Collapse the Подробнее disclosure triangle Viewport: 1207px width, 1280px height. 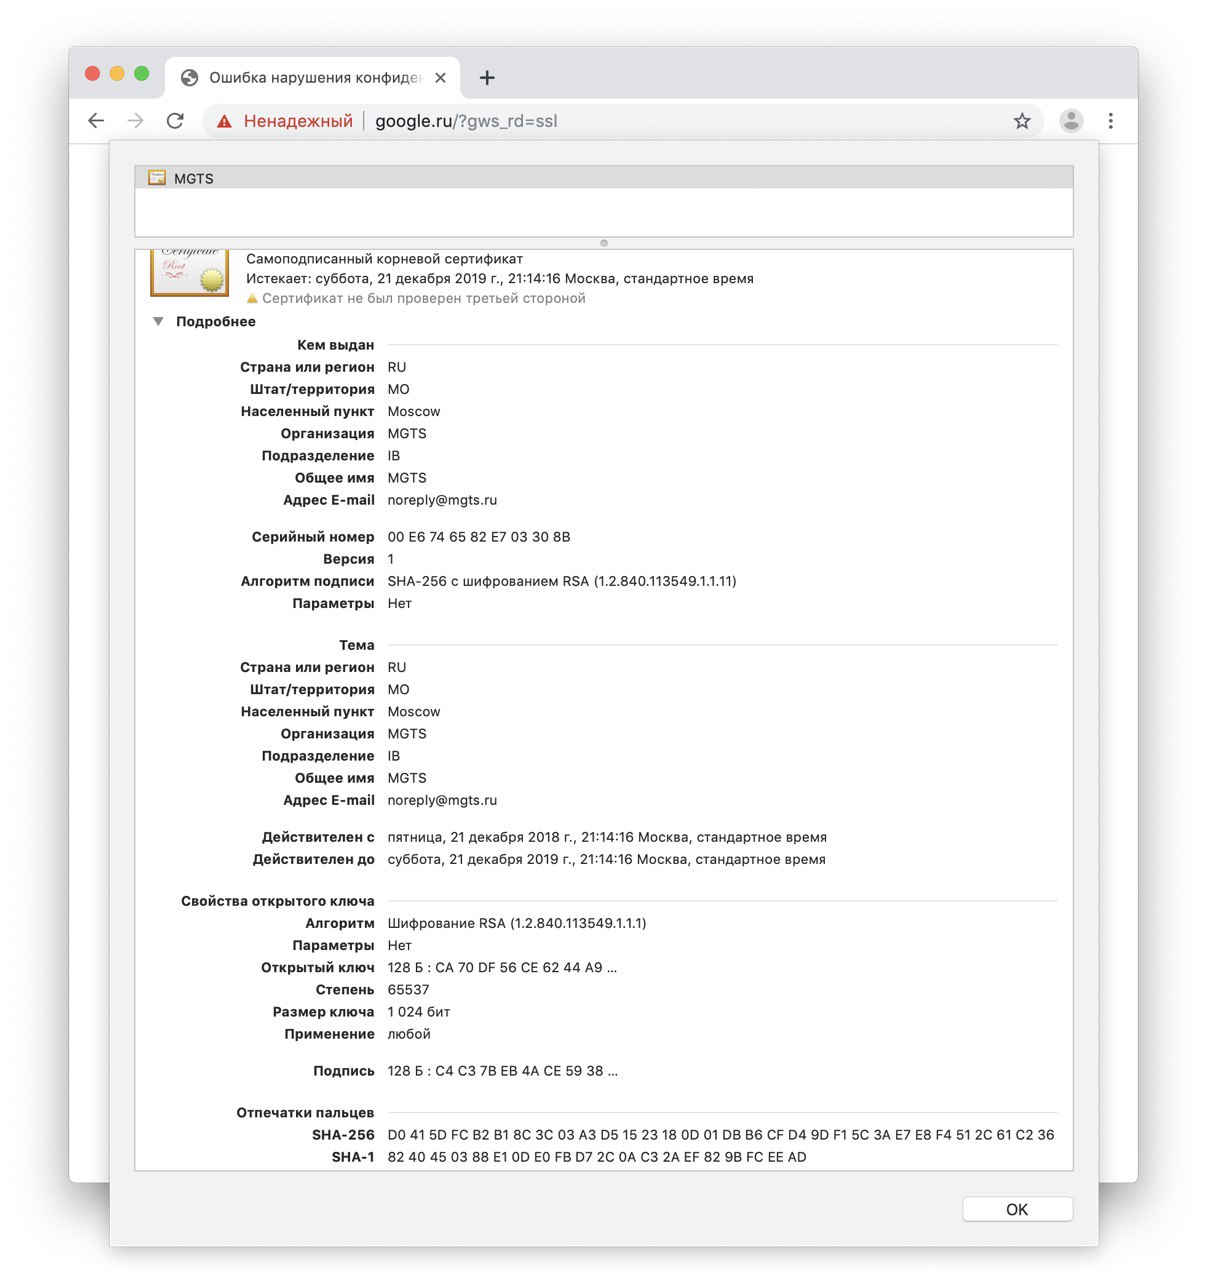[x=158, y=321]
